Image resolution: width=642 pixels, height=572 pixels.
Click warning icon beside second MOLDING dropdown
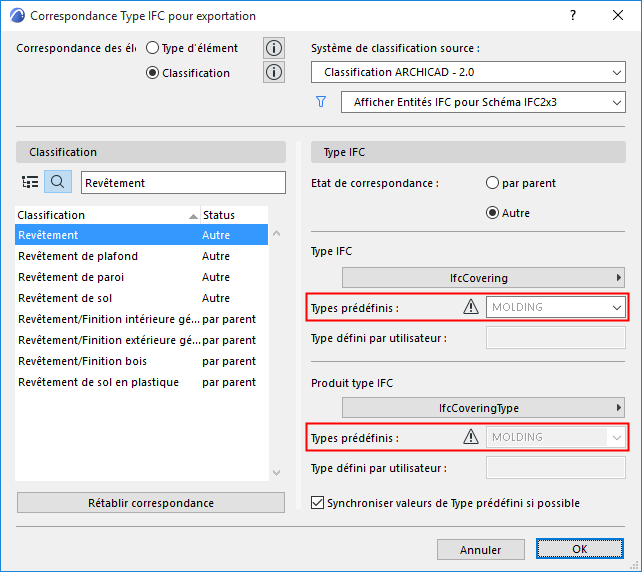coord(471,437)
